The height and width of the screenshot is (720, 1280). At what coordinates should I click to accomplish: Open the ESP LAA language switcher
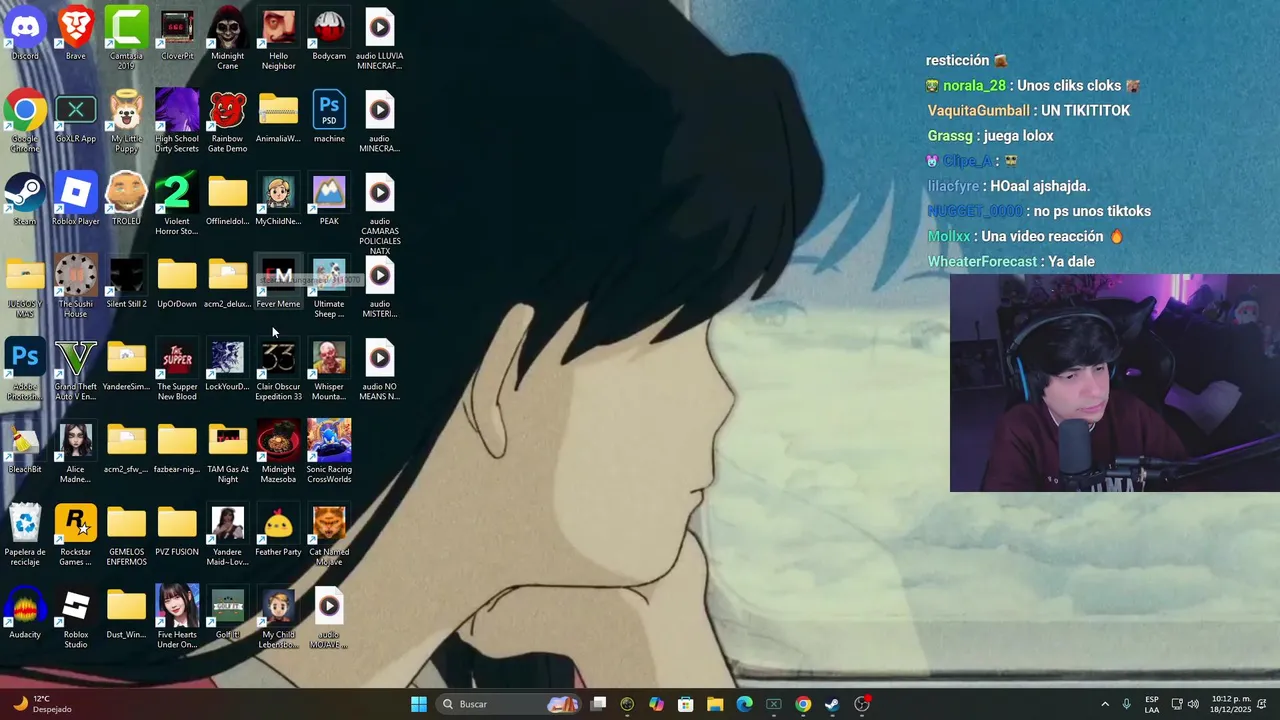[1152, 704]
